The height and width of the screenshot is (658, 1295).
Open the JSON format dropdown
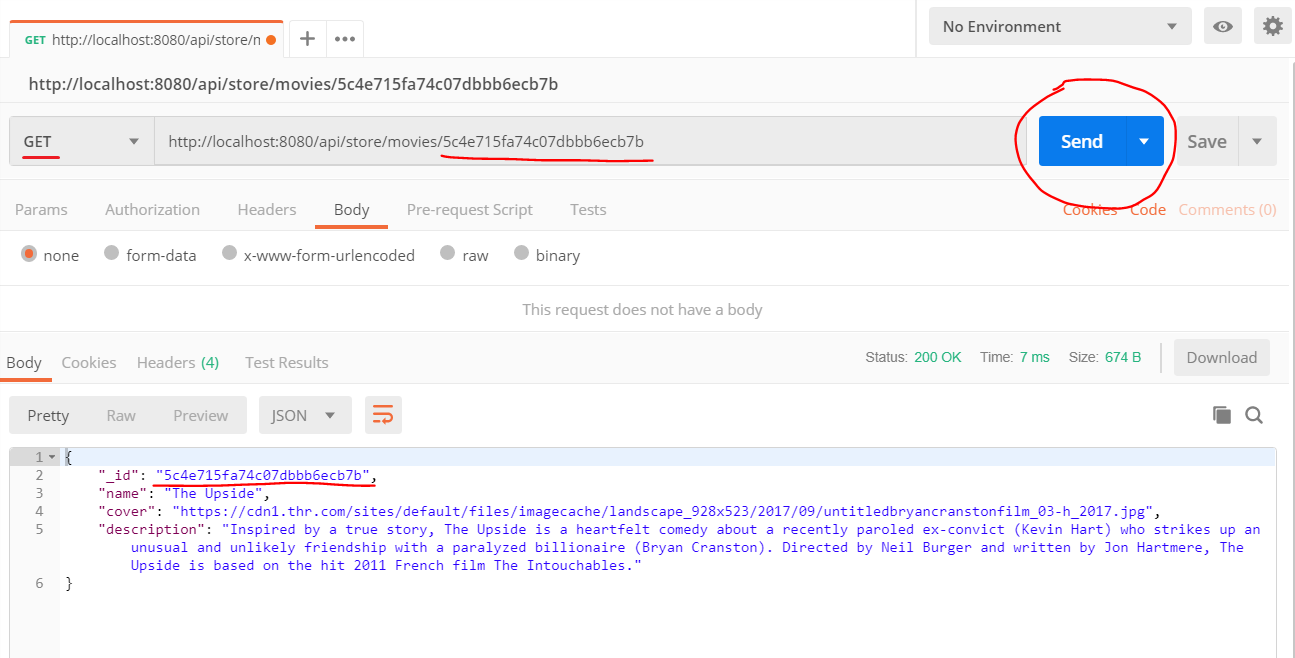click(304, 415)
